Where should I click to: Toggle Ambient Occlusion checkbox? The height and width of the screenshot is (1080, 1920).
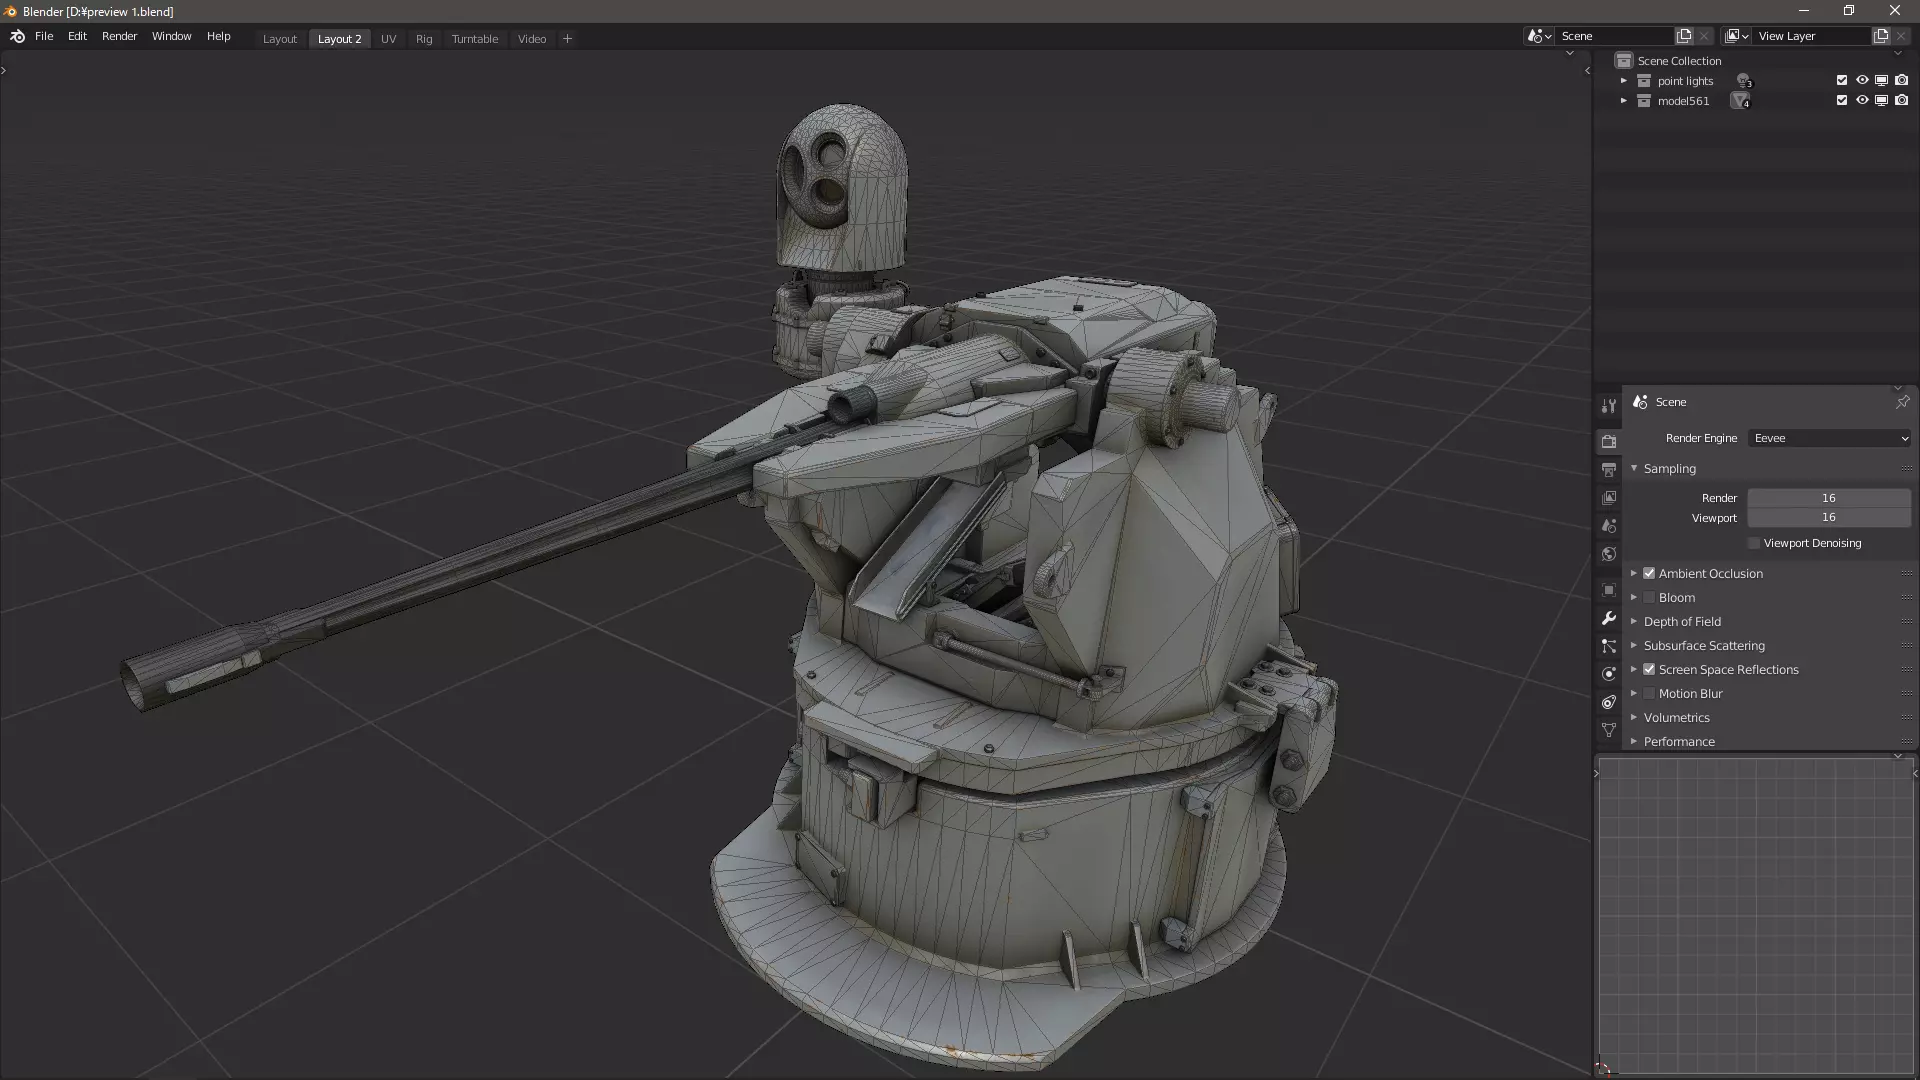[1649, 573]
